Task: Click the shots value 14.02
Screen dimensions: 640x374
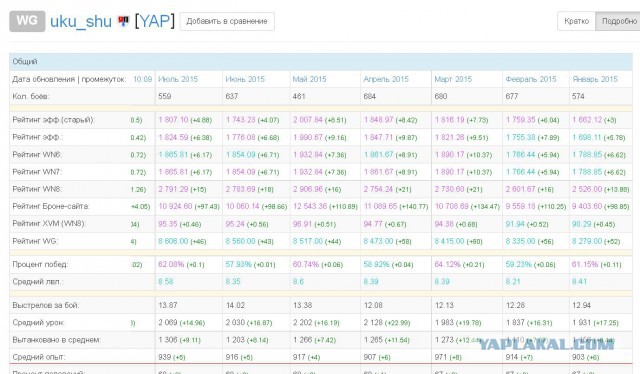Action: pos(235,305)
